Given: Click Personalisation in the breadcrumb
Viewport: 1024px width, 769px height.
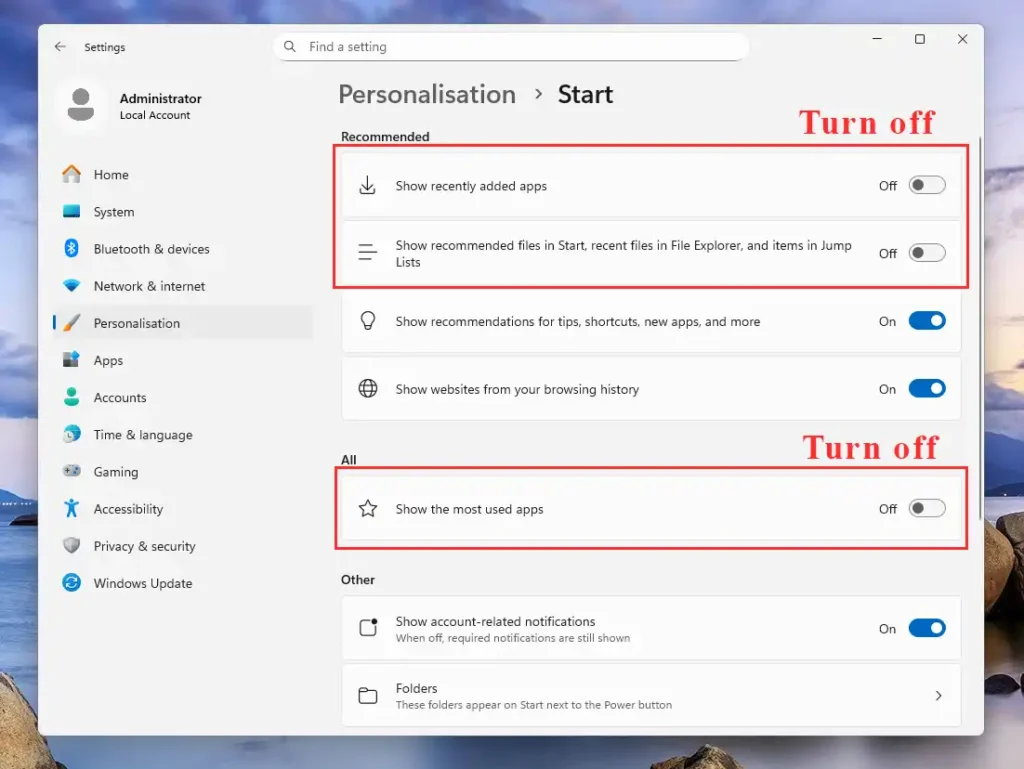Looking at the screenshot, I should (427, 95).
